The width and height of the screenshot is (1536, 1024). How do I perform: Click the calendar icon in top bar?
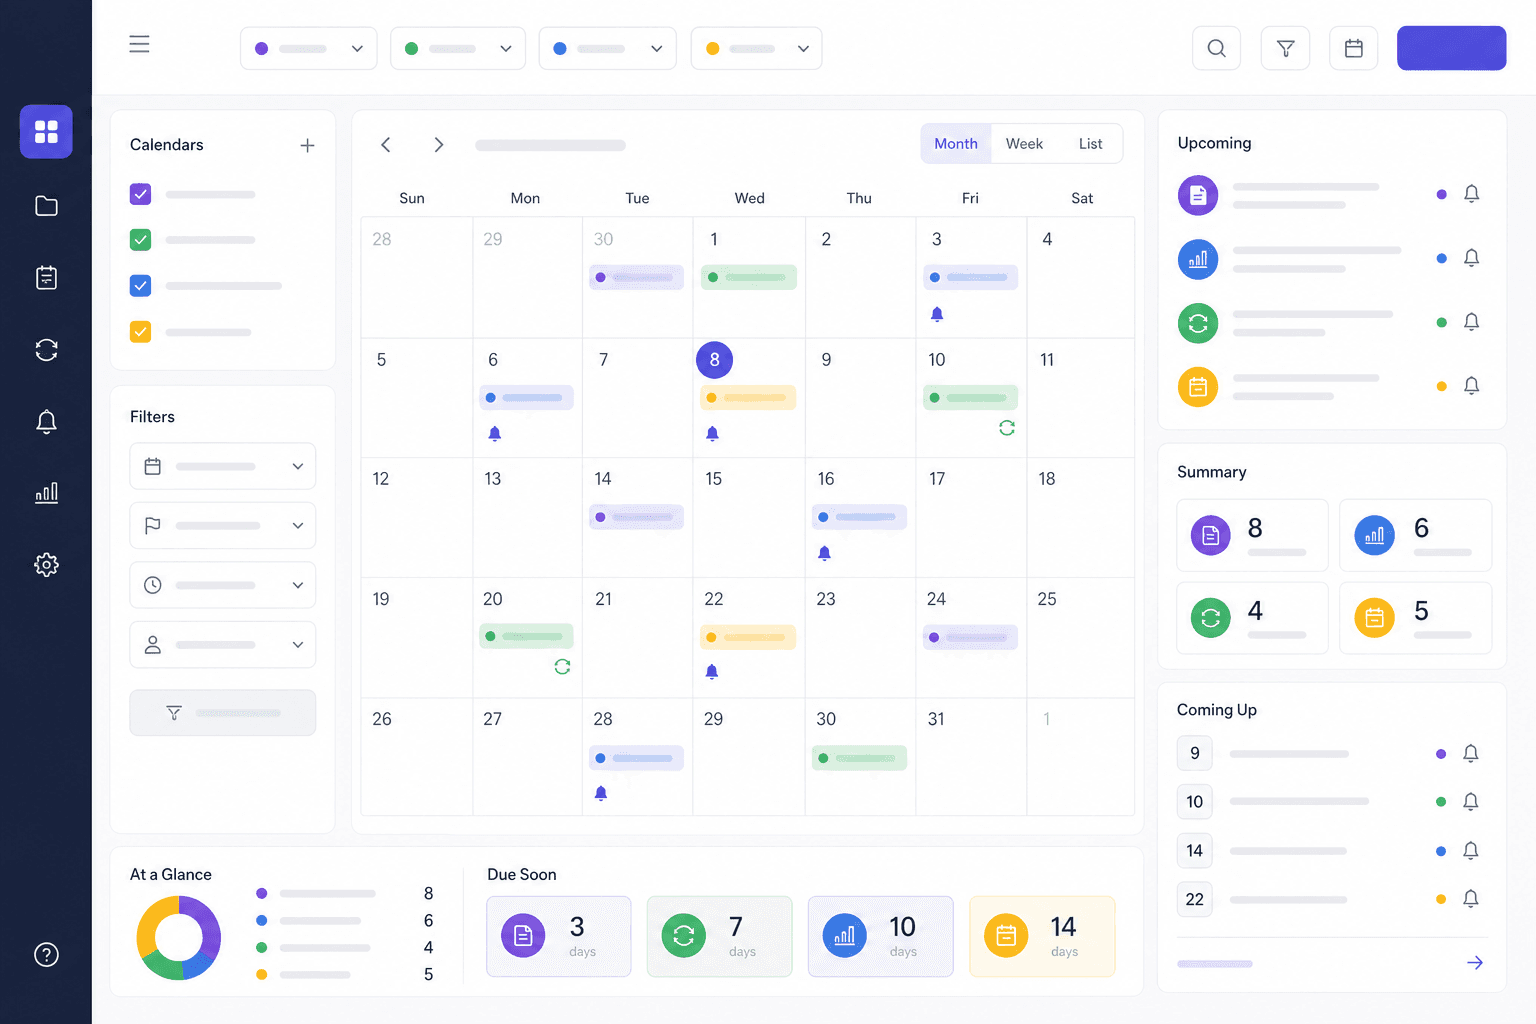click(x=1354, y=48)
